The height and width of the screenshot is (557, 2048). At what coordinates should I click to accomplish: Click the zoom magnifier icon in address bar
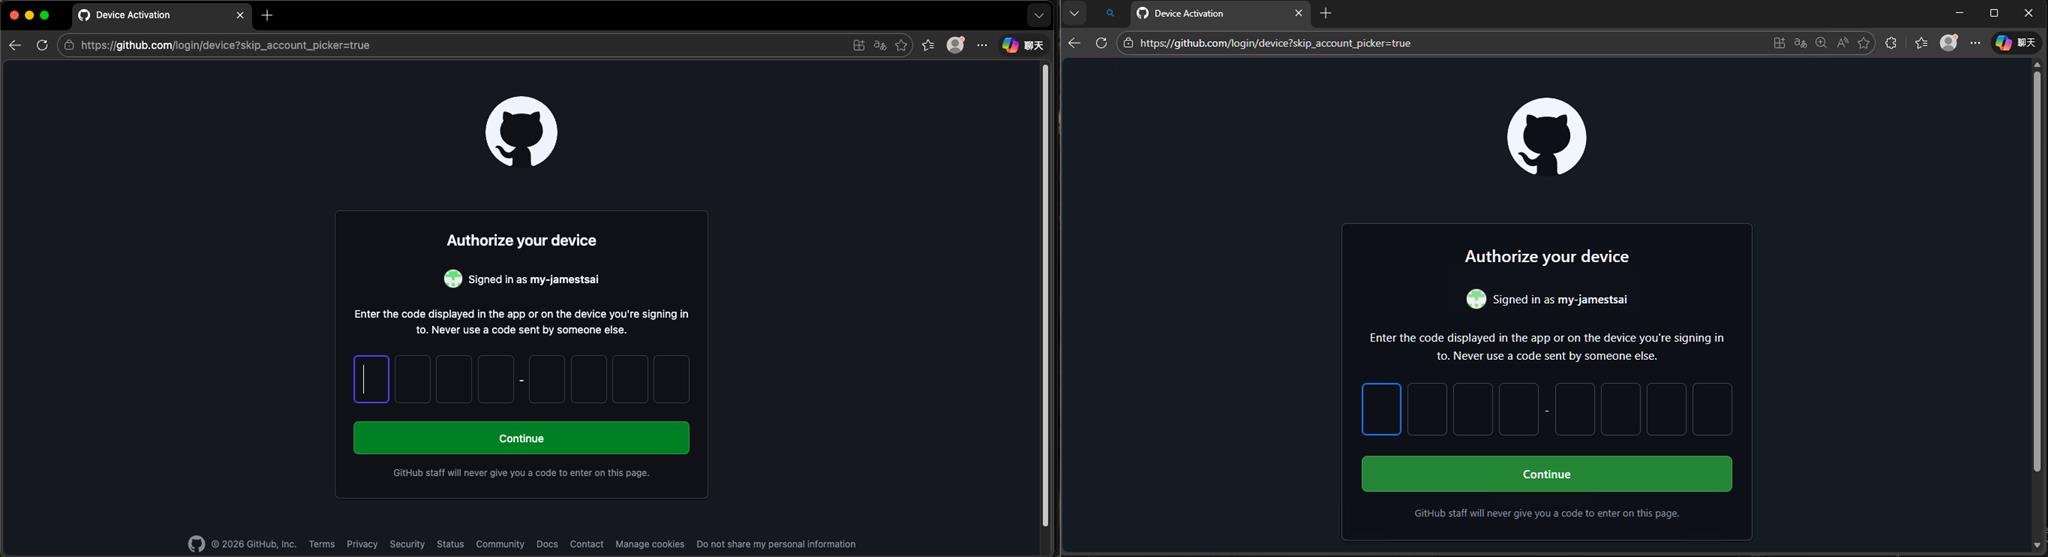tap(1821, 43)
